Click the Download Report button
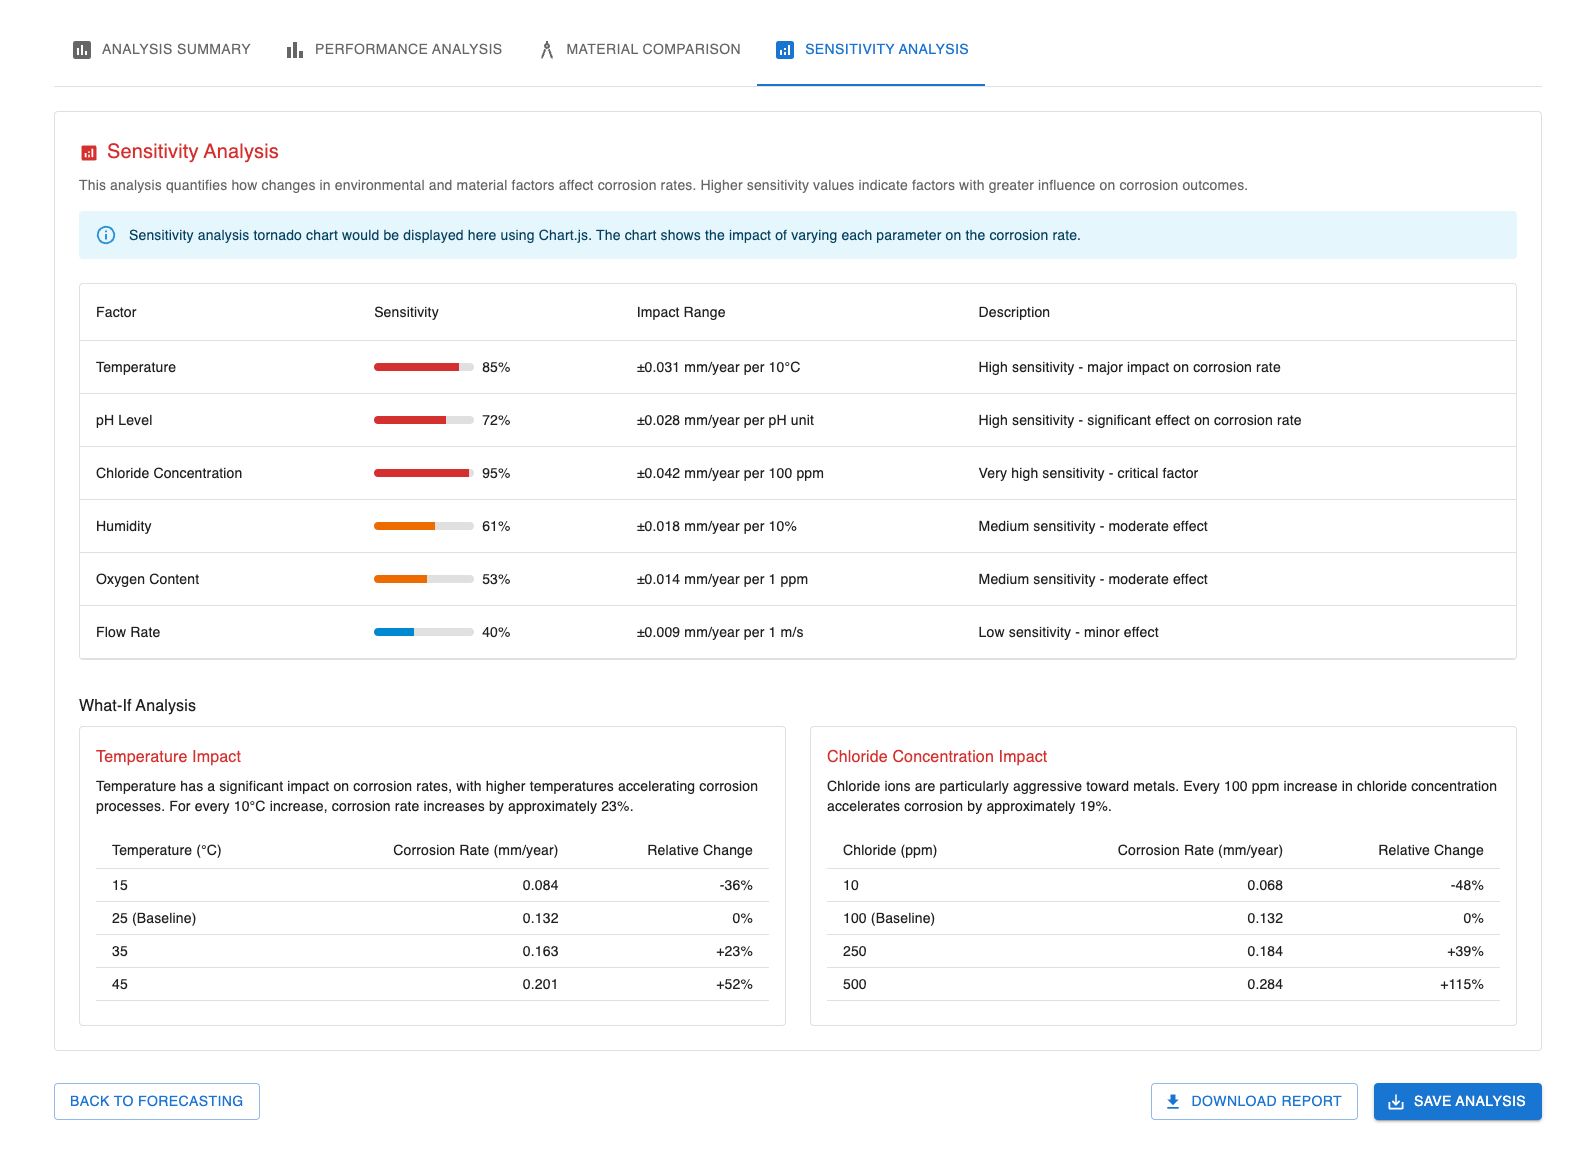Viewport: 1570px width, 1160px height. pos(1254,1102)
